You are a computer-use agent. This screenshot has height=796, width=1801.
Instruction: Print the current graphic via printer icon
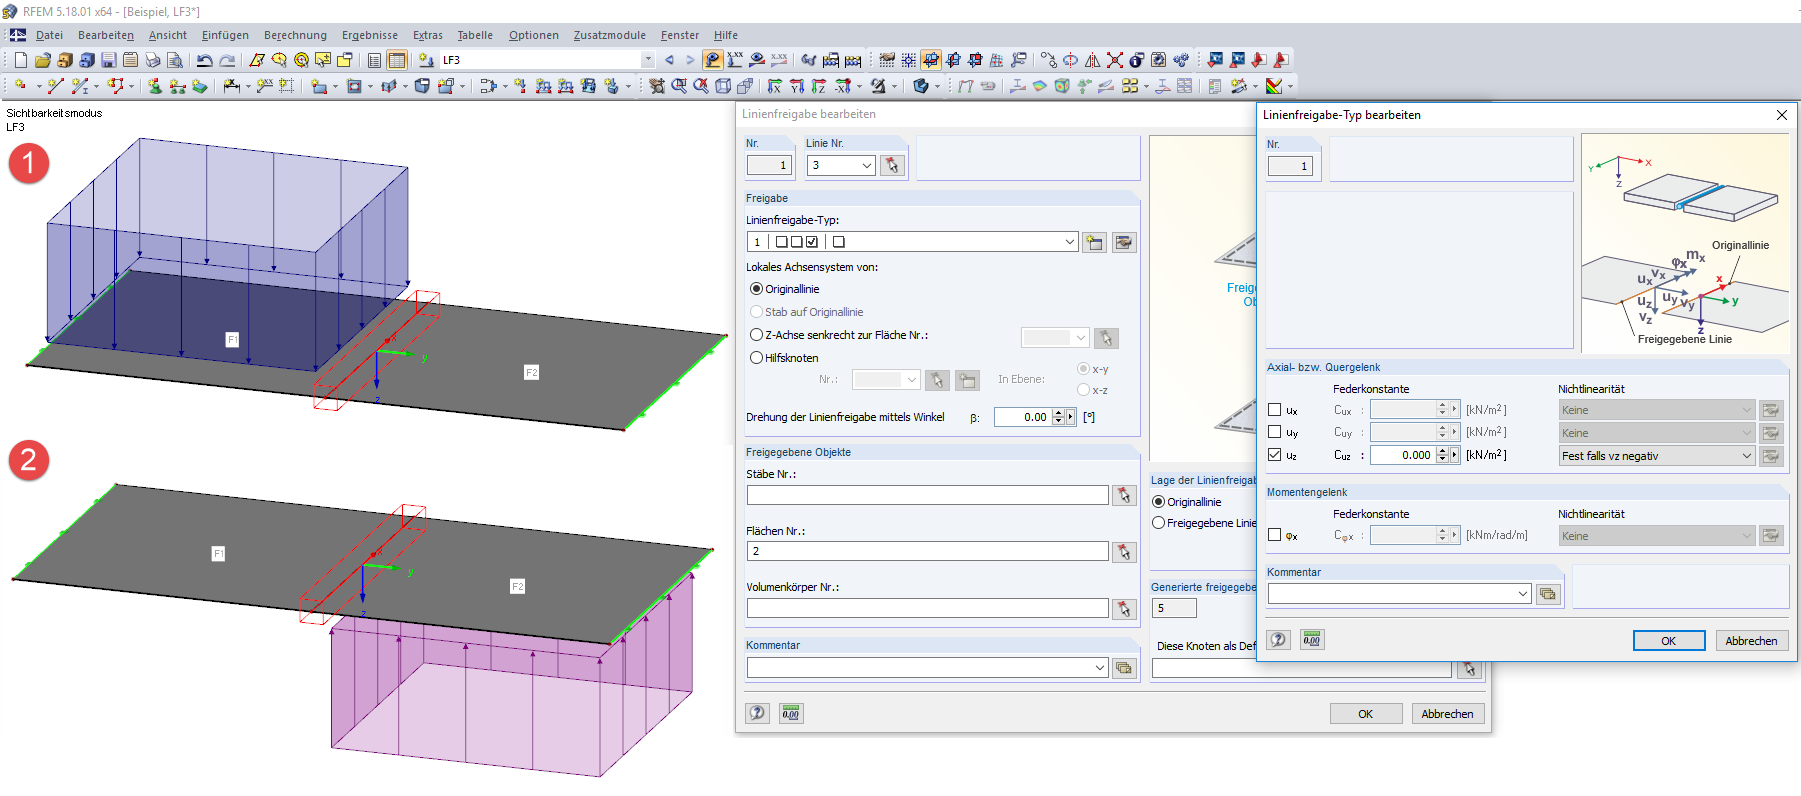tap(153, 60)
